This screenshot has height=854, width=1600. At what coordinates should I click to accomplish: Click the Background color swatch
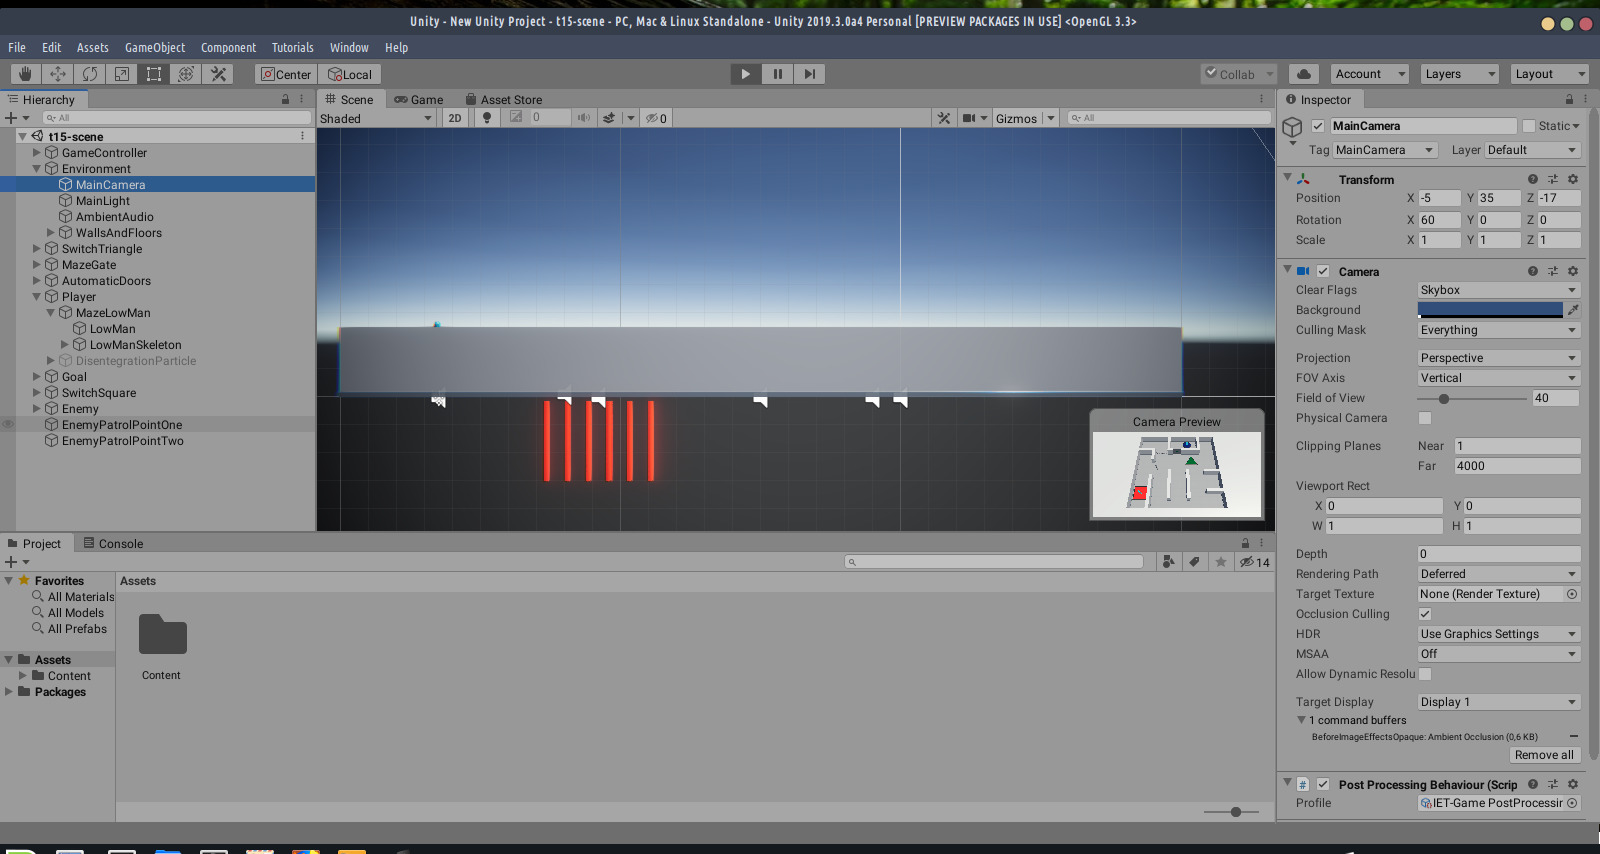click(x=1490, y=310)
